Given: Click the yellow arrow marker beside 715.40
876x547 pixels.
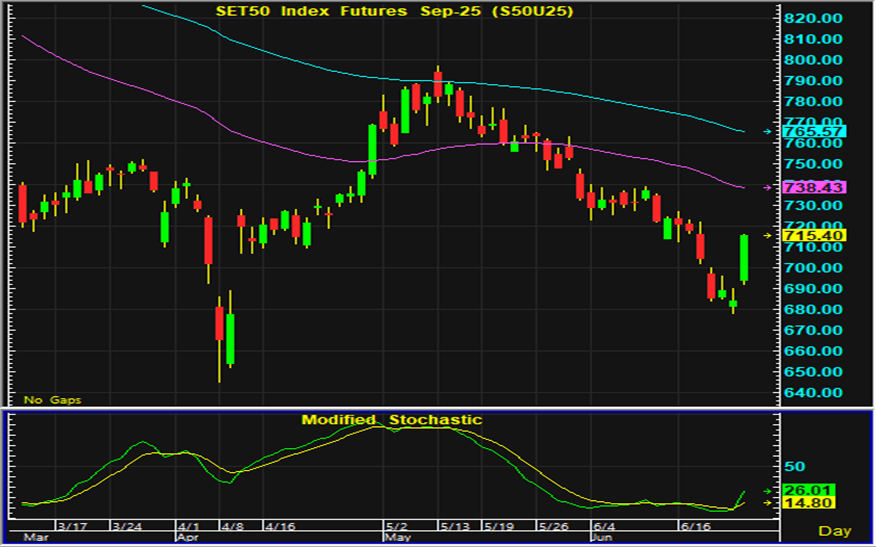Looking at the screenshot, I should (767, 235).
